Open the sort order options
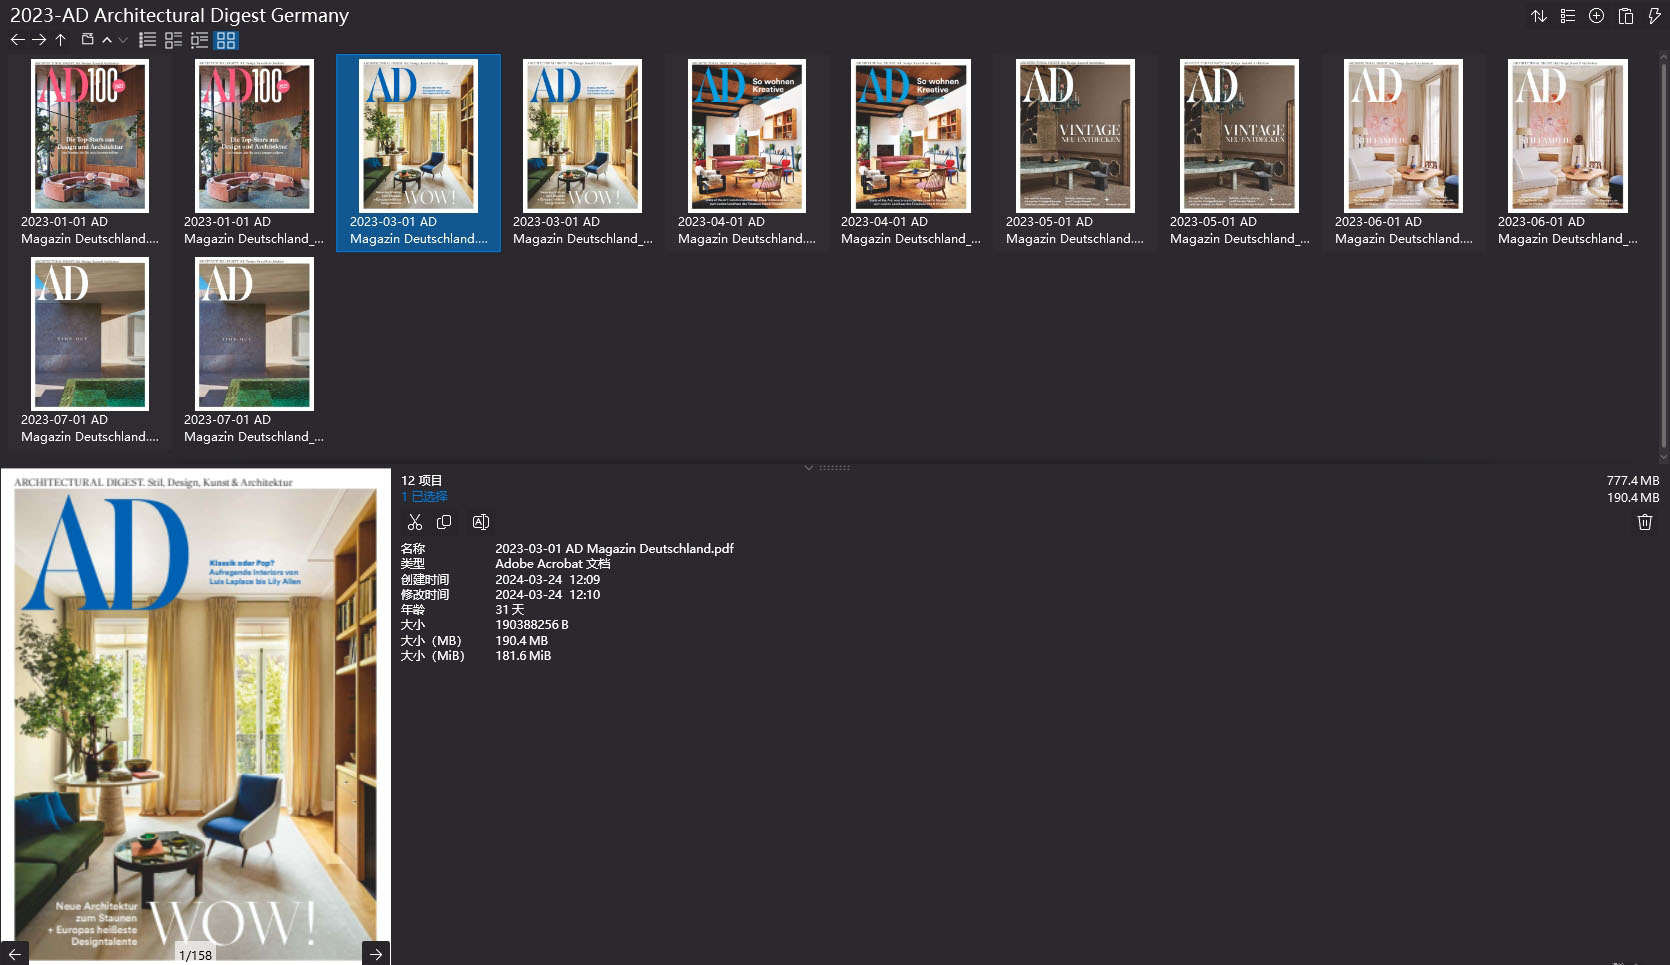This screenshot has width=1670, height=965. point(1539,16)
